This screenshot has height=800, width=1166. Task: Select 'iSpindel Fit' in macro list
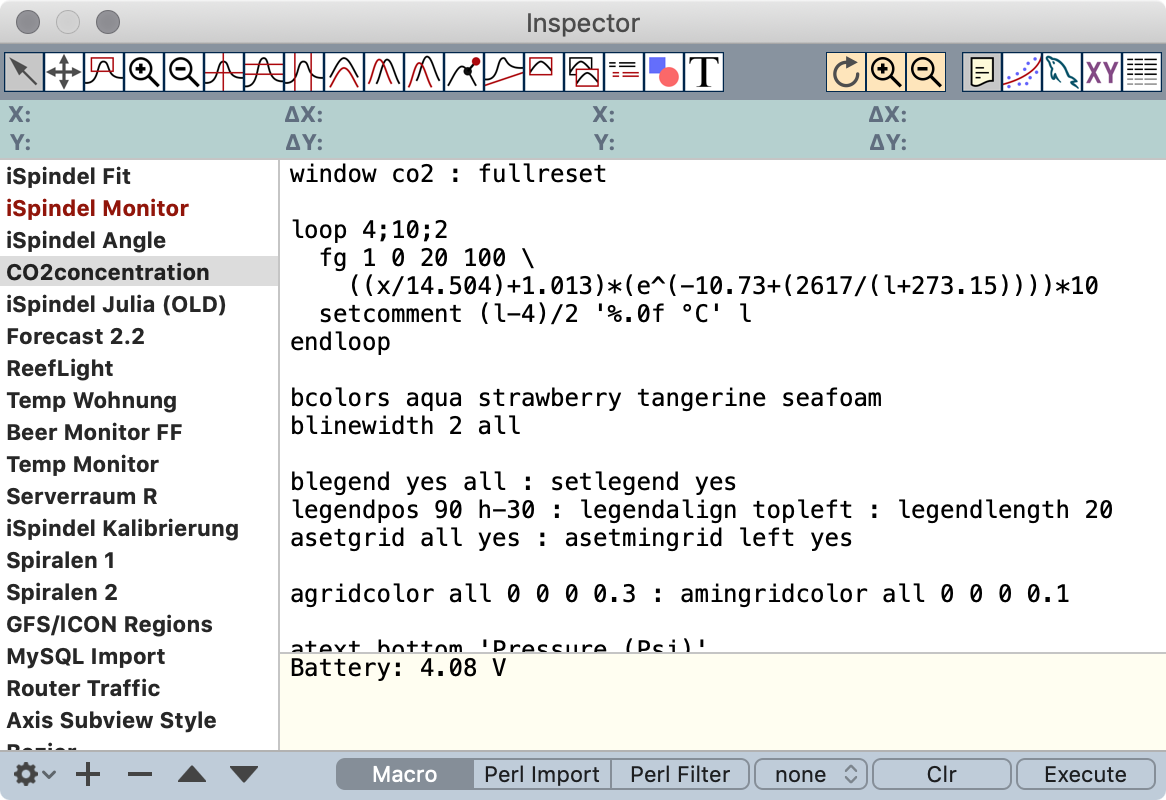(x=139, y=176)
